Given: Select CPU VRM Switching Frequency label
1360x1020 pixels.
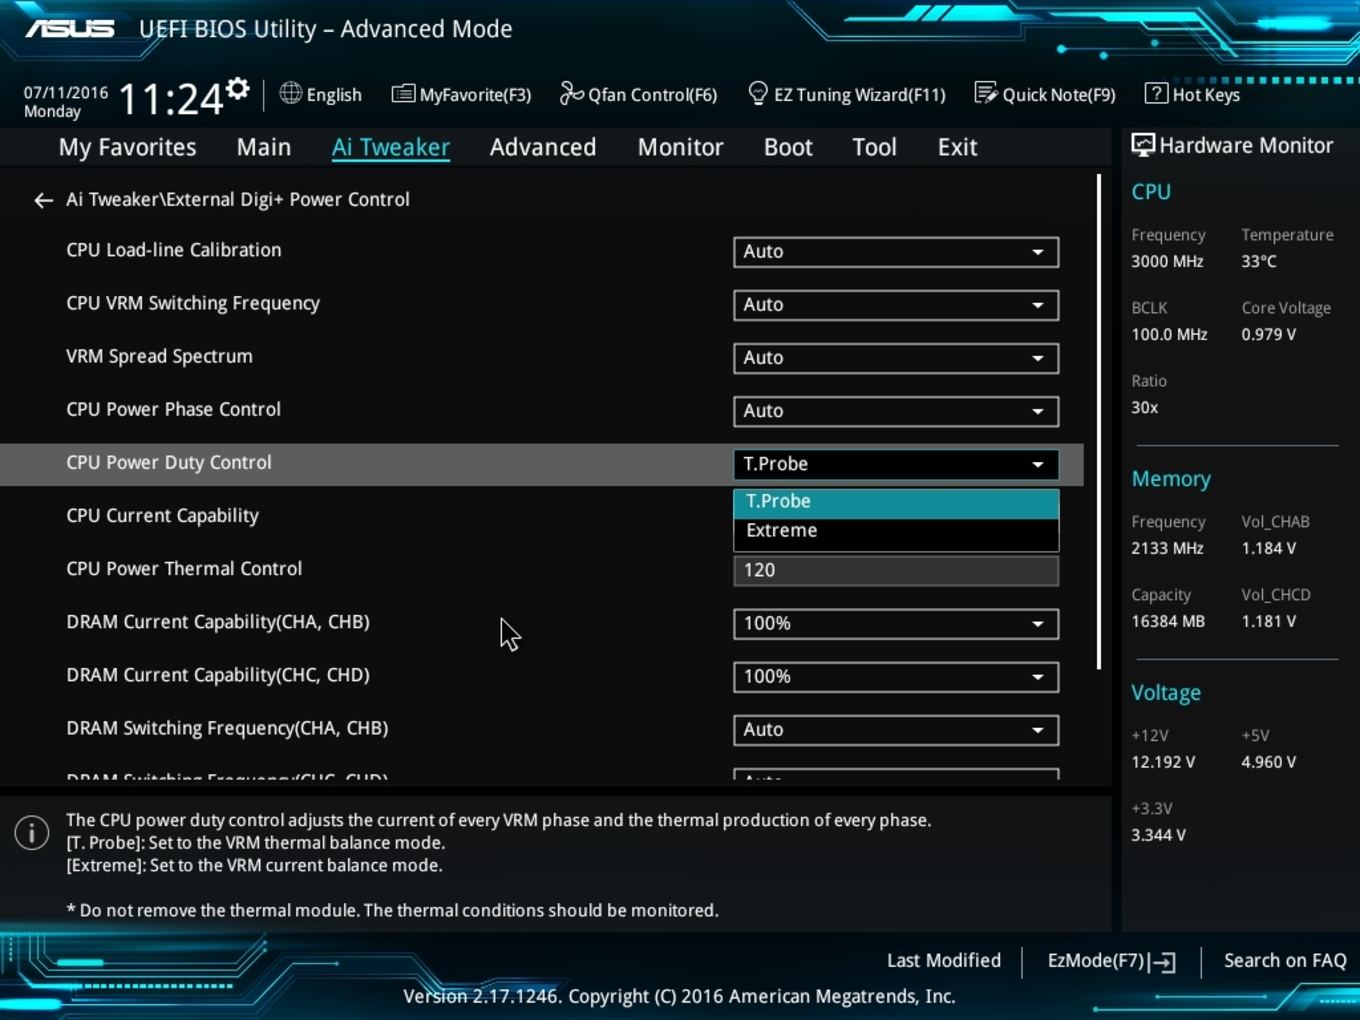Looking at the screenshot, I should pos(193,303).
